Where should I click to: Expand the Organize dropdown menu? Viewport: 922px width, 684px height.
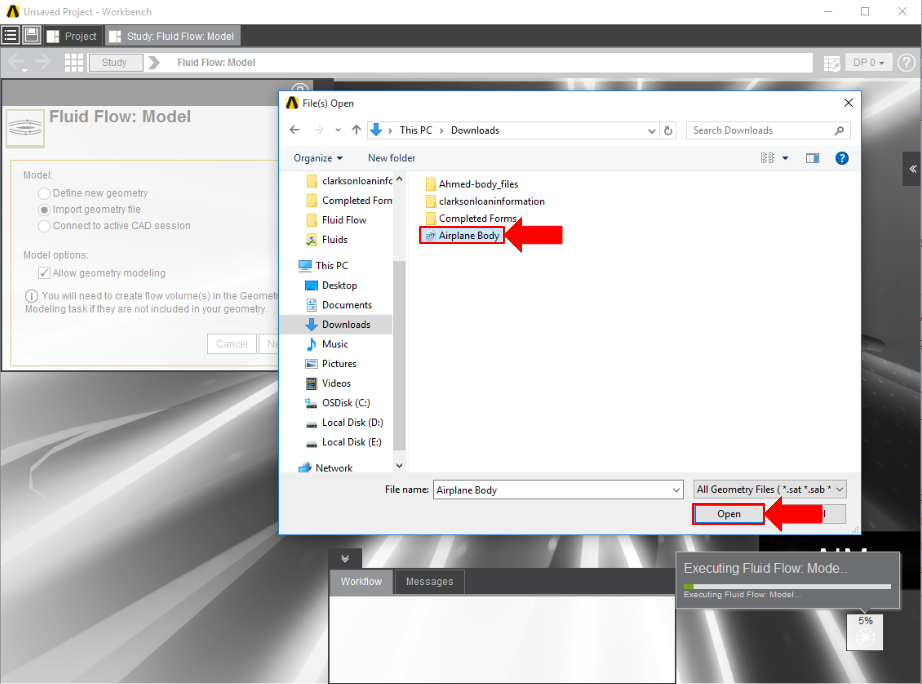[x=318, y=158]
